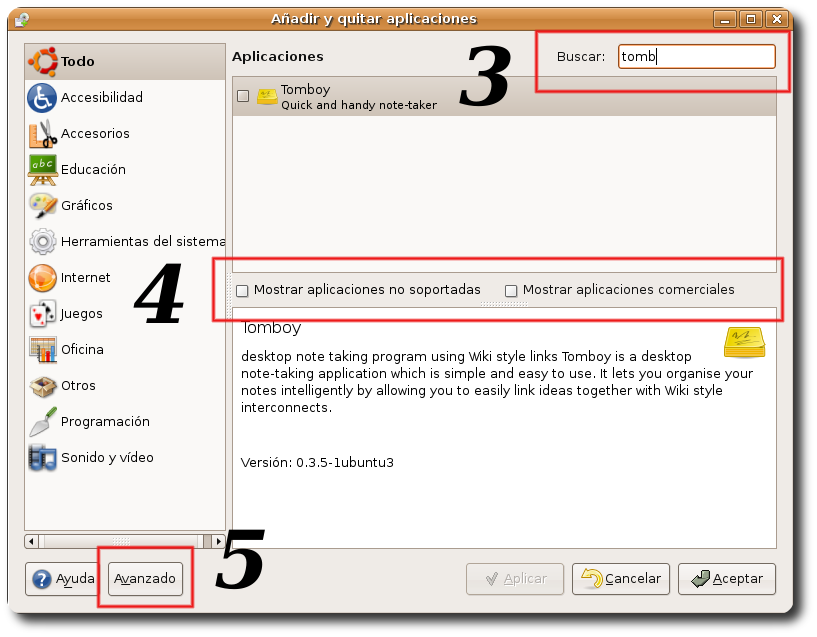817x637 pixels.
Task: Open Herramientas del sistema gear icon
Action: (x=42, y=241)
